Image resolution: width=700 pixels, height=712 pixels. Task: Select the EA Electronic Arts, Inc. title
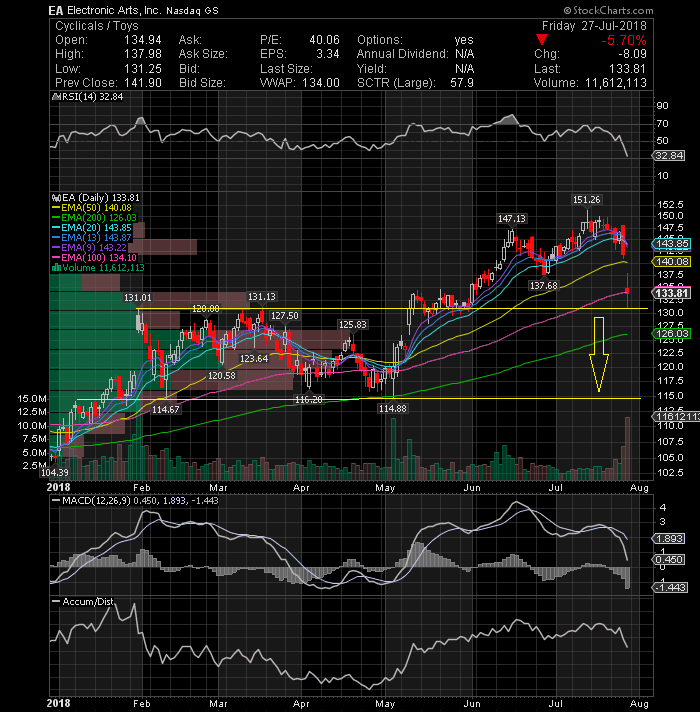(x=105, y=10)
